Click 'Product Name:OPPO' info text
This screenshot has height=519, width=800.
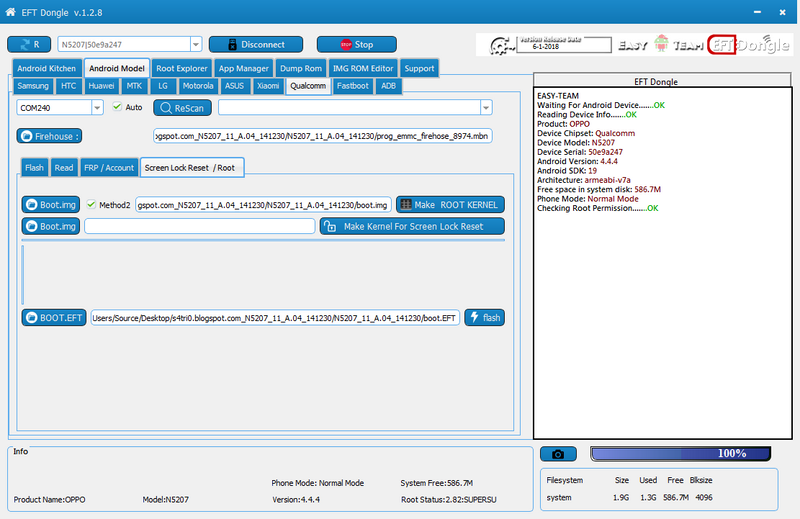click(49, 499)
